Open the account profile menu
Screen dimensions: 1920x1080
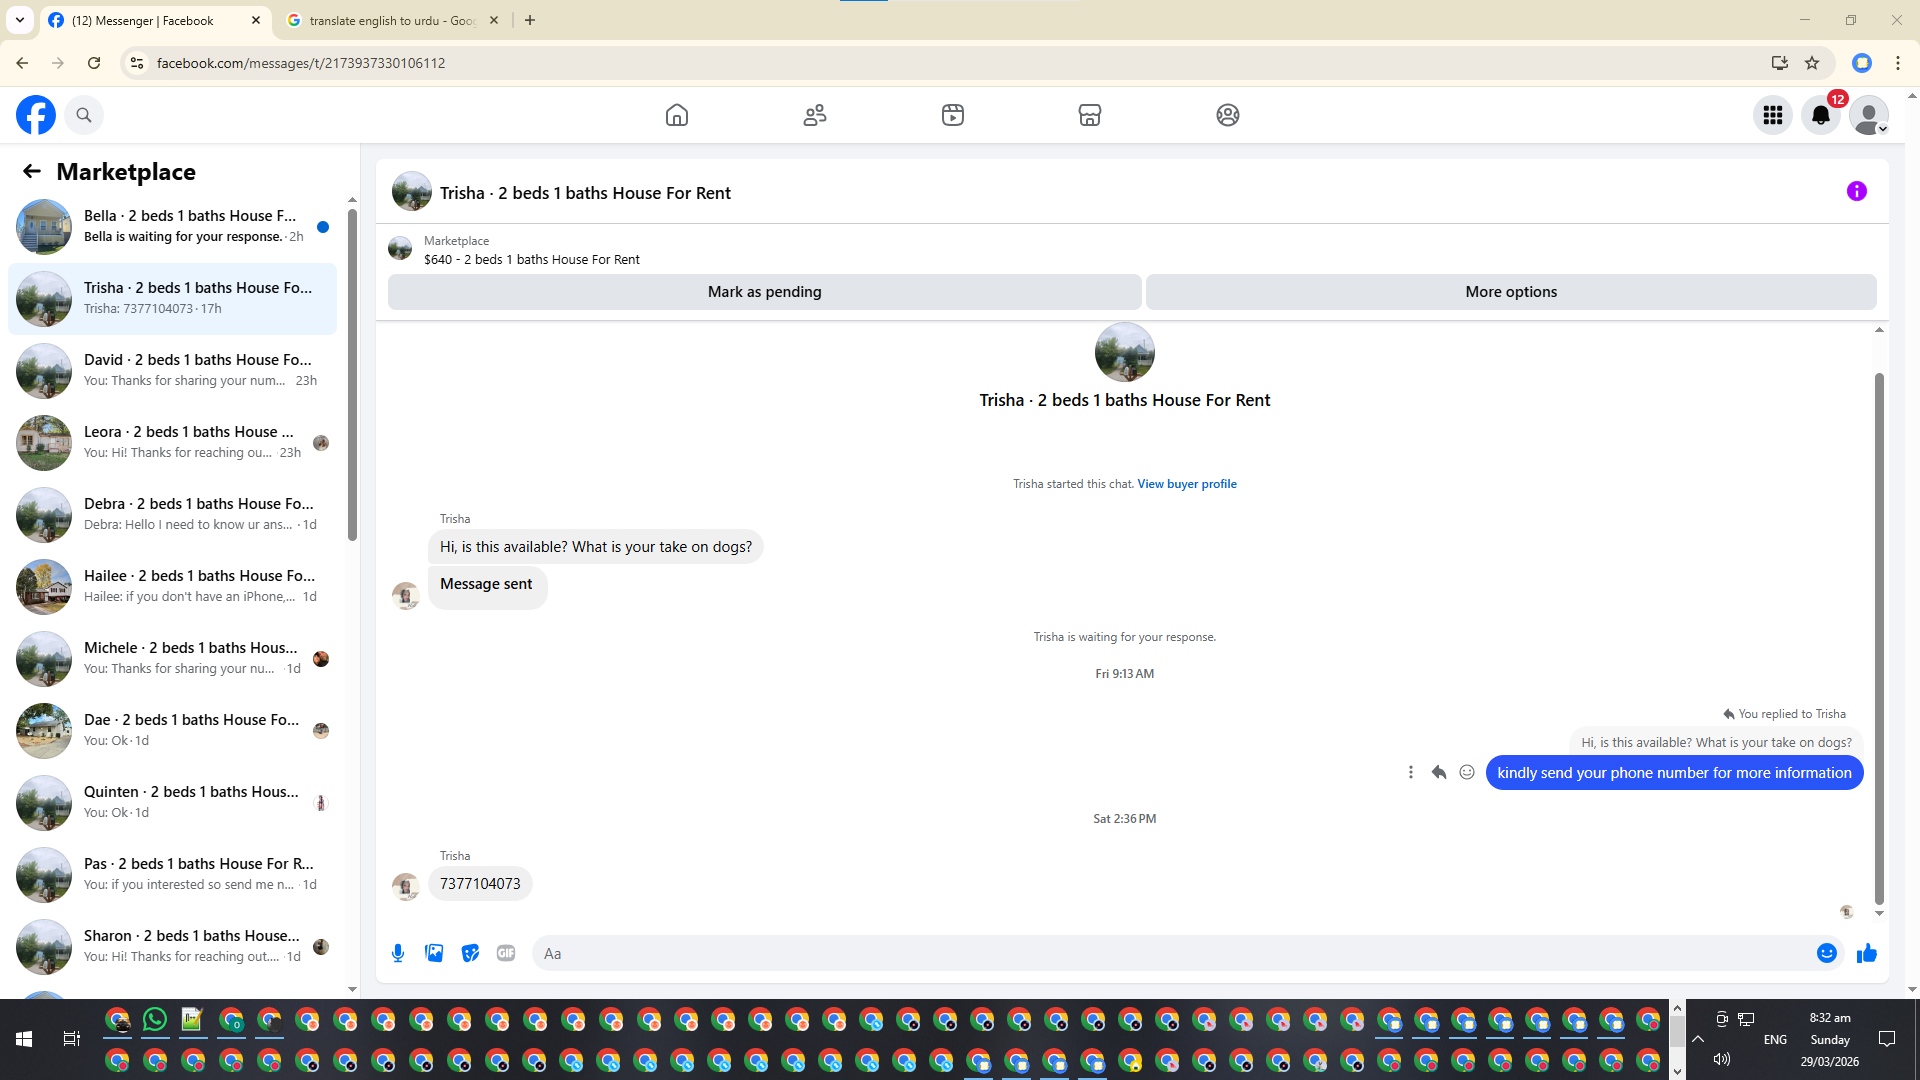coord(1869,115)
